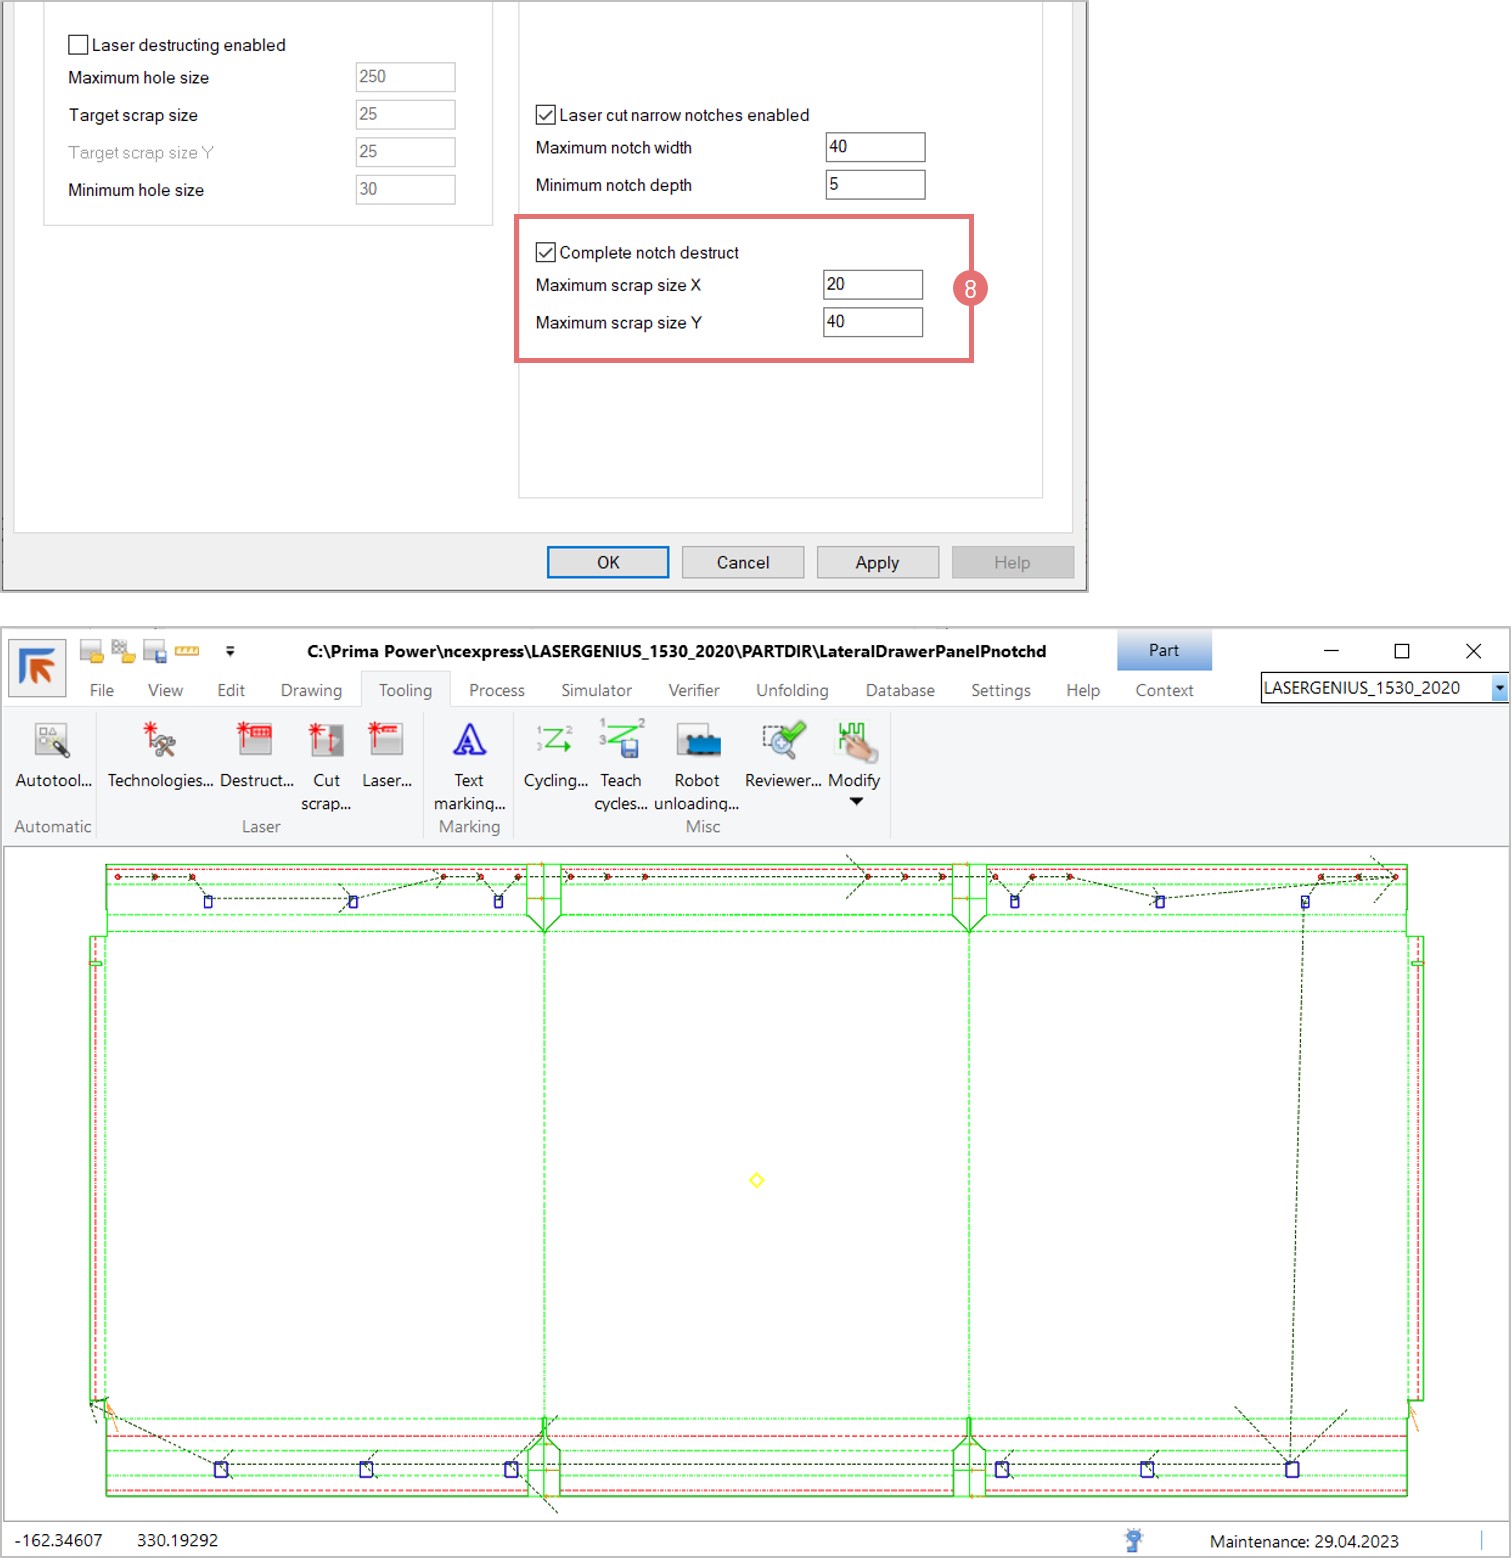Expand the quick access toolbar customize arrow
The height and width of the screenshot is (1558, 1511).
click(230, 652)
